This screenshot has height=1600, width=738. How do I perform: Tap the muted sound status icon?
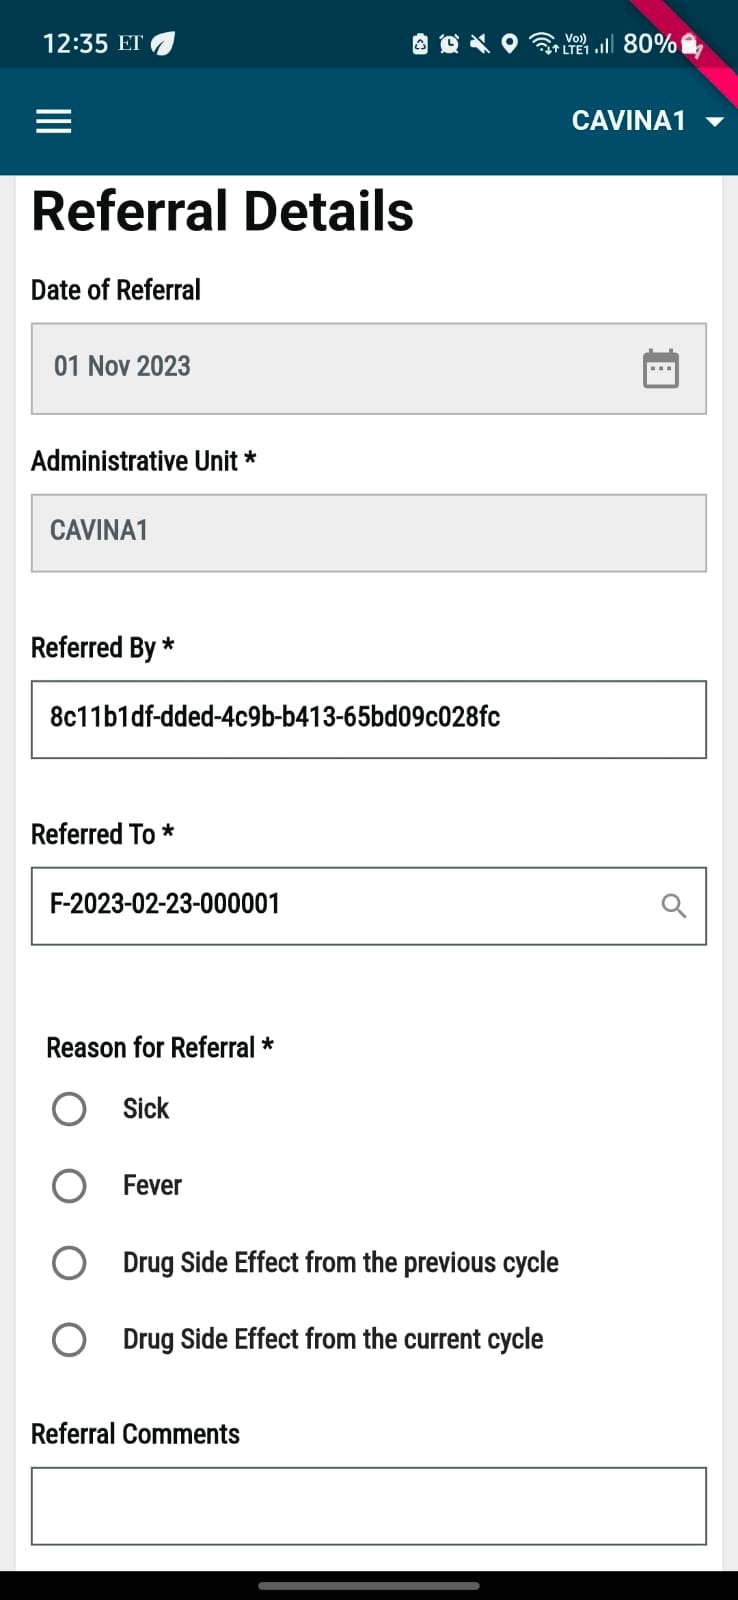pyautogui.click(x=480, y=44)
